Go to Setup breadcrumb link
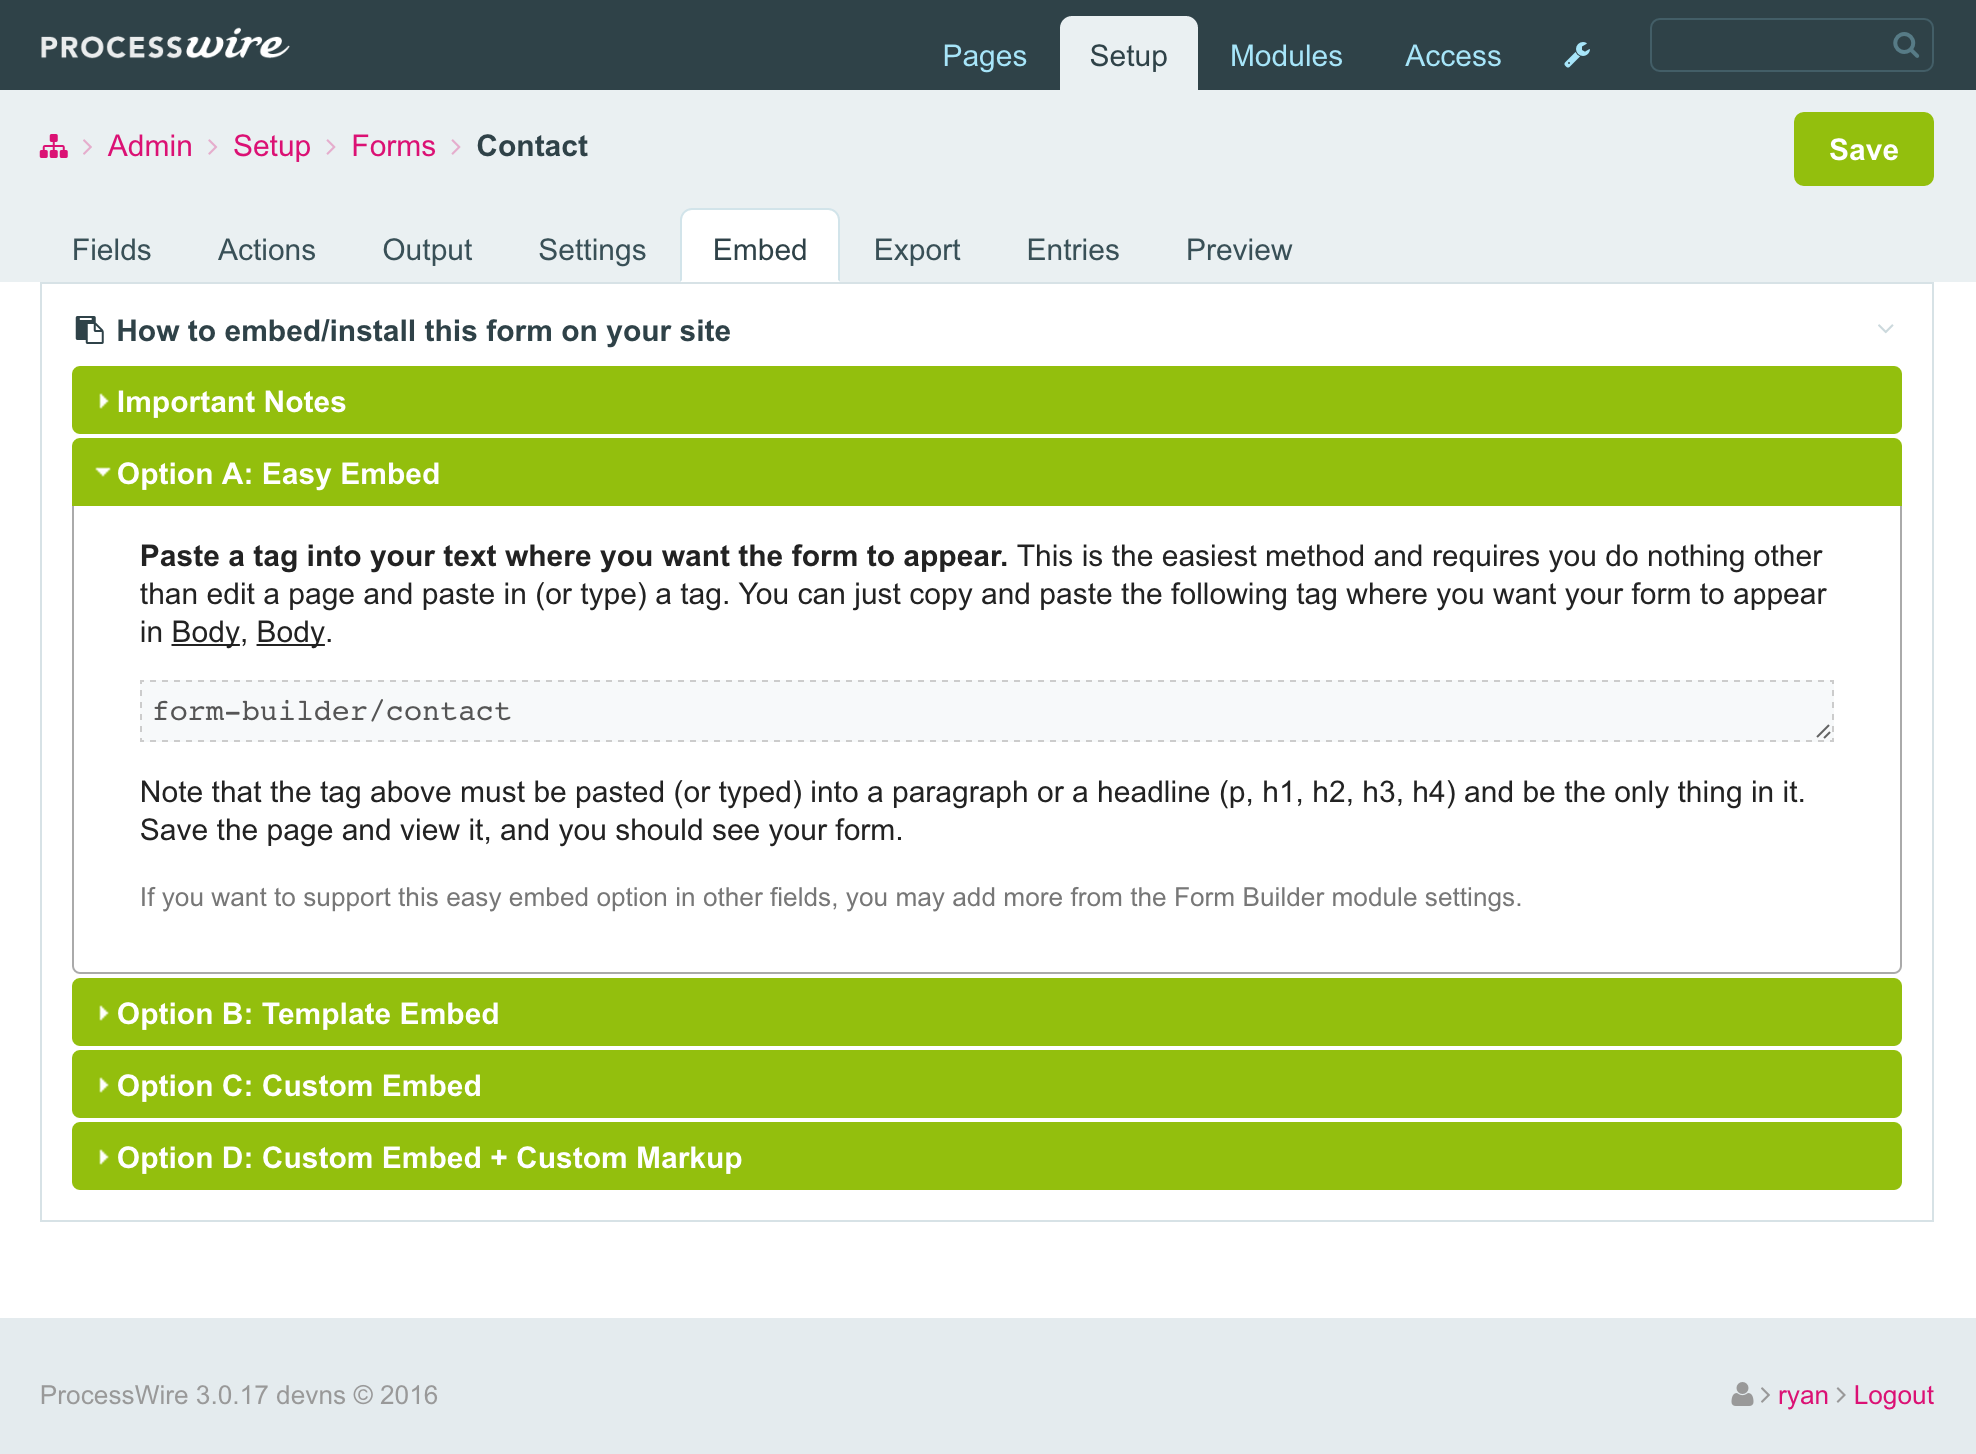The width and height of the screenshot is (1976, 1454). pyautogui.click(x=272, y=146)
